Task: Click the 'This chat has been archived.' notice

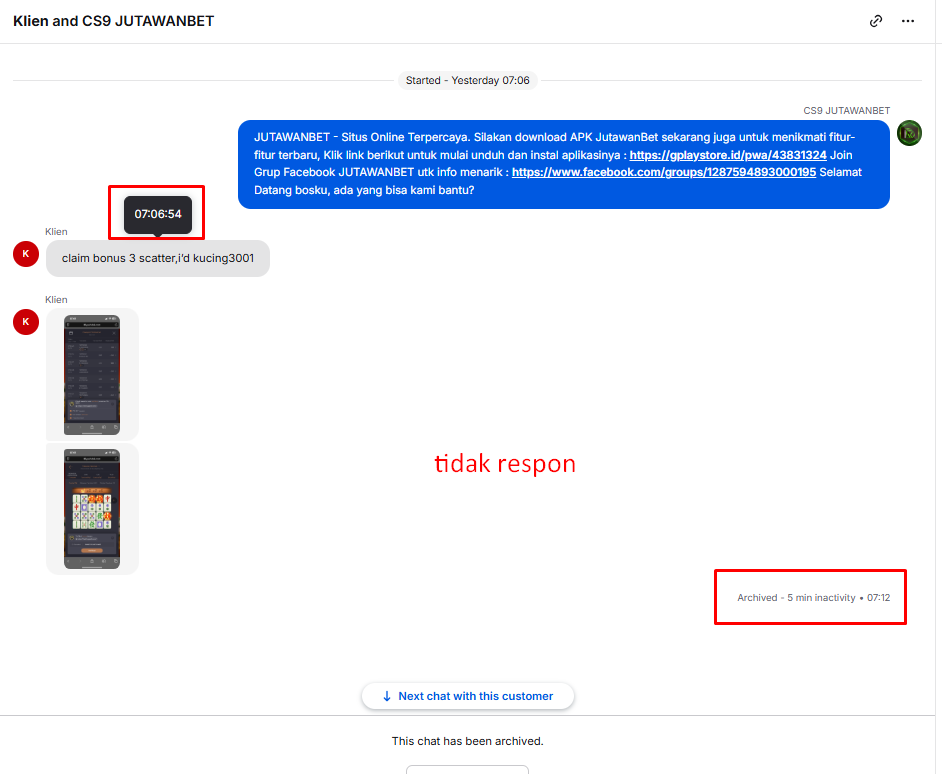Action: pos(467,741)
